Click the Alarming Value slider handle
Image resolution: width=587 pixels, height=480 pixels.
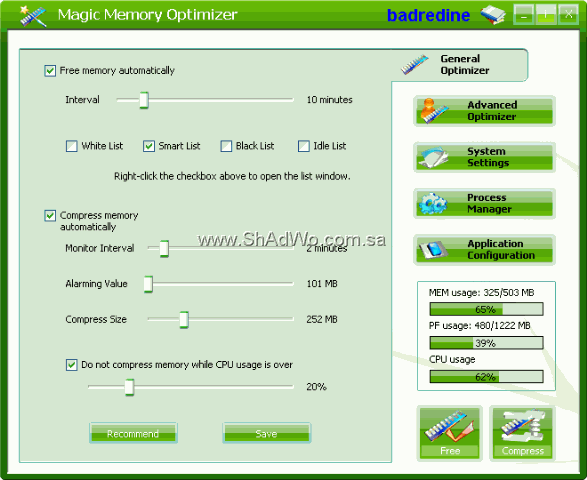(x=148, y=284)
